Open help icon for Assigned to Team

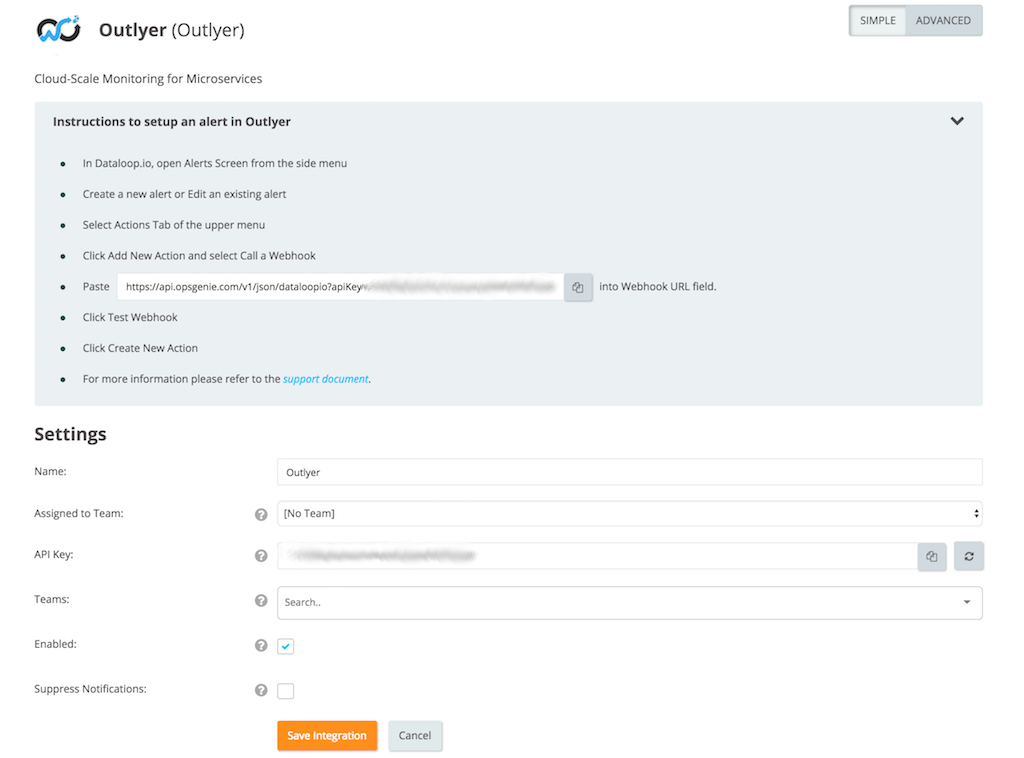click(261, 514)
